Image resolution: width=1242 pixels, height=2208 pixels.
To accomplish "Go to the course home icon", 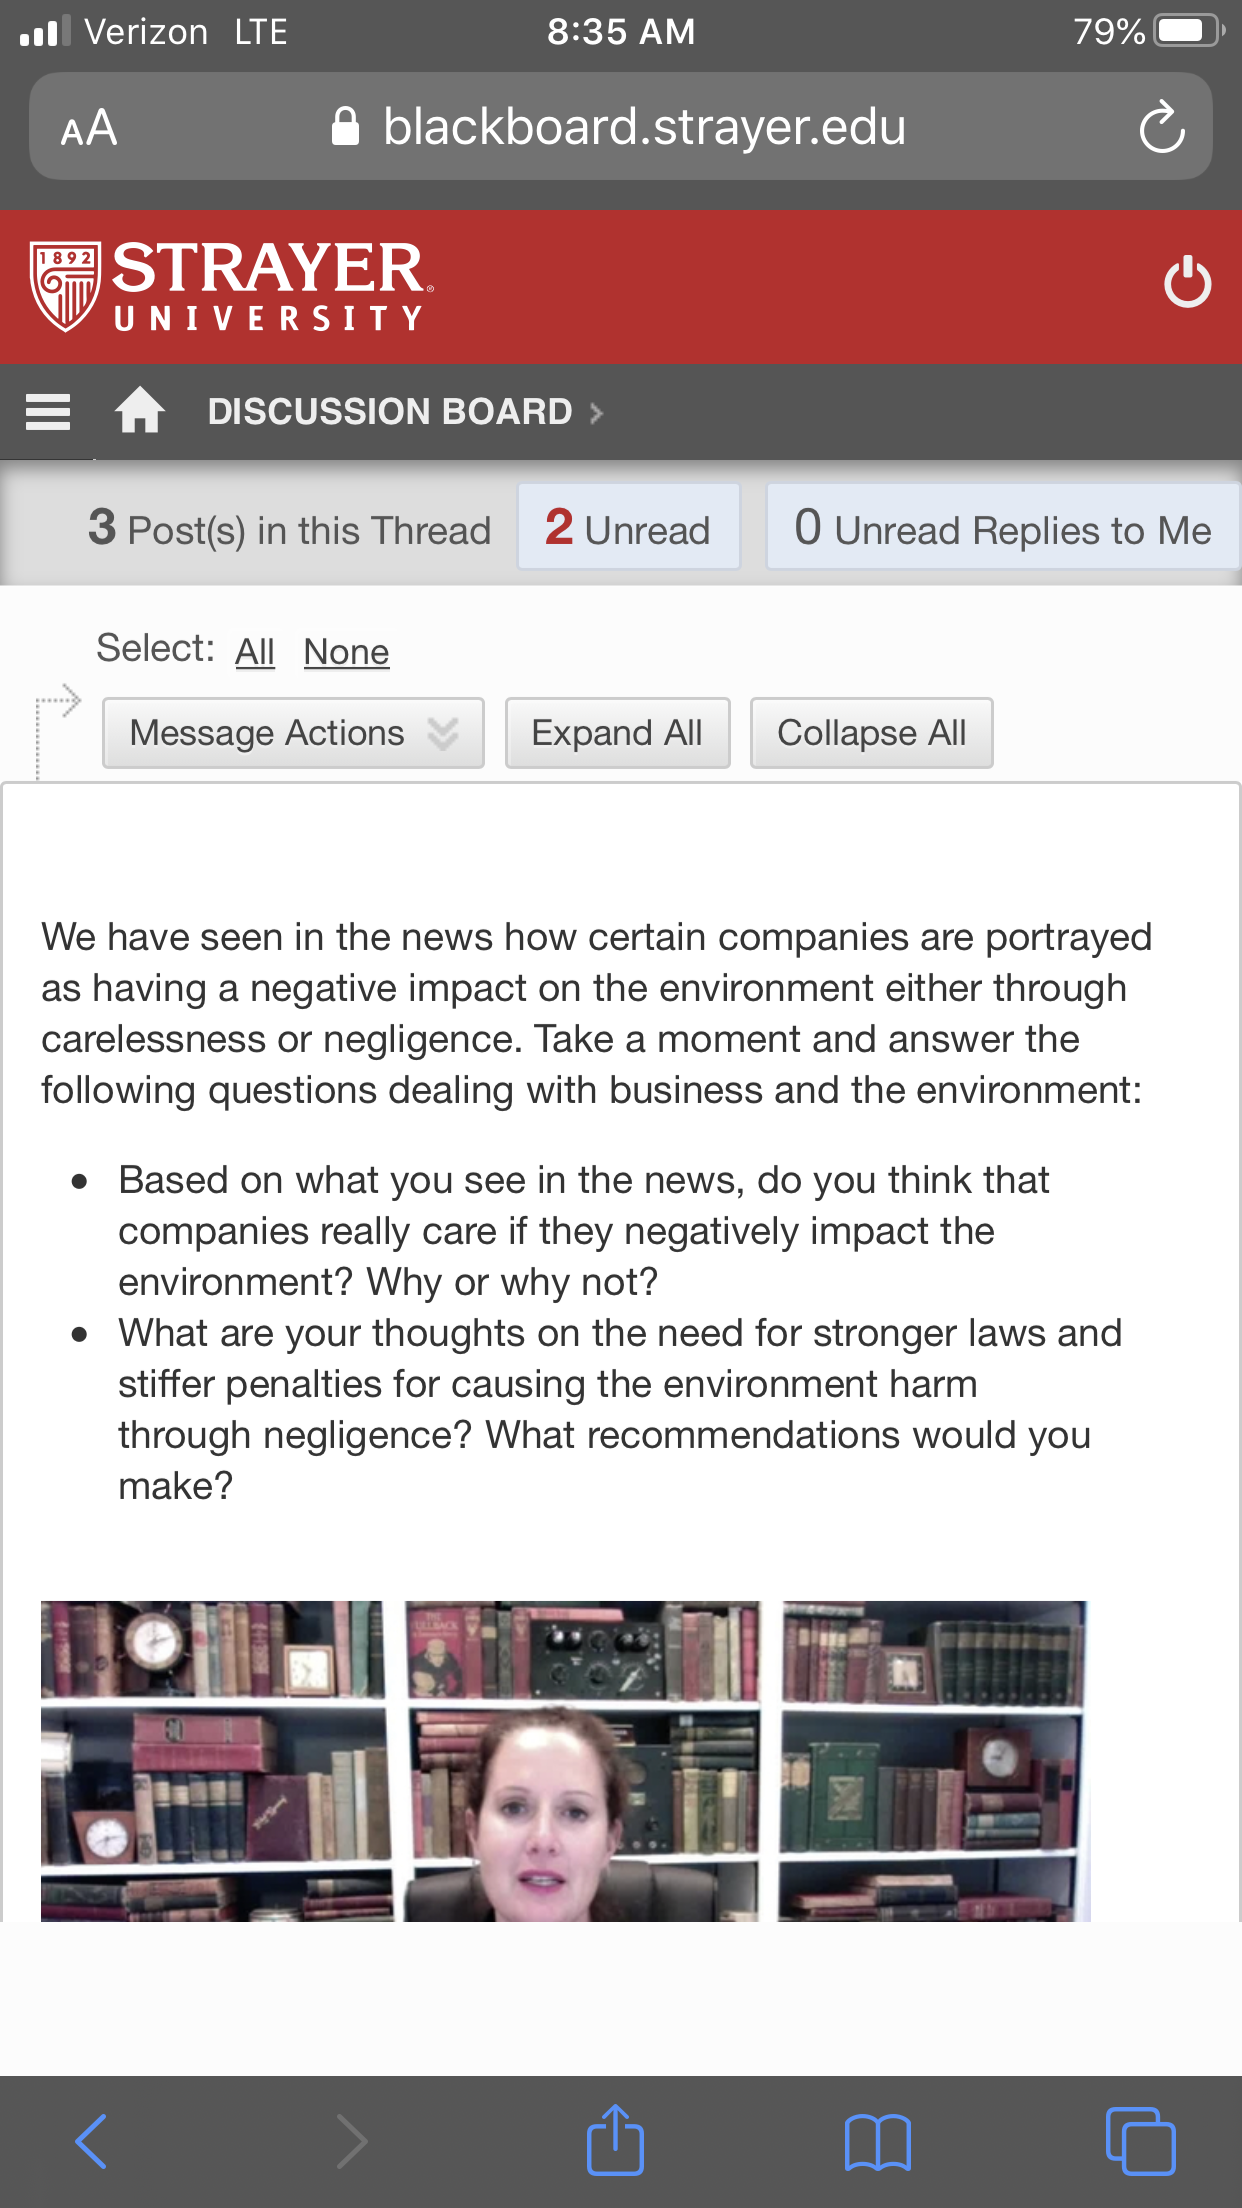I will point(140,410).
